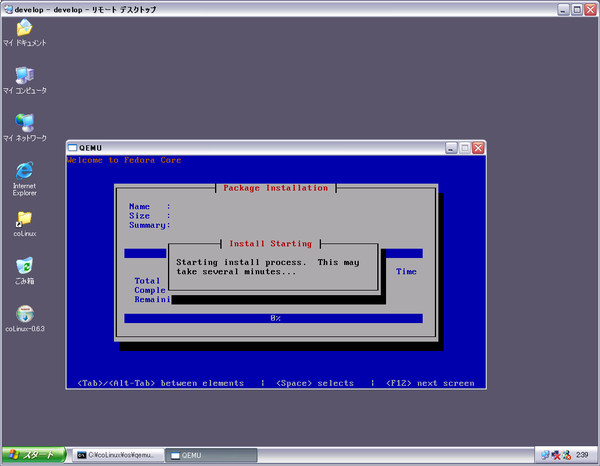Close the remote desktop window
Screen dimensions: 600x466
coord(590,10)
